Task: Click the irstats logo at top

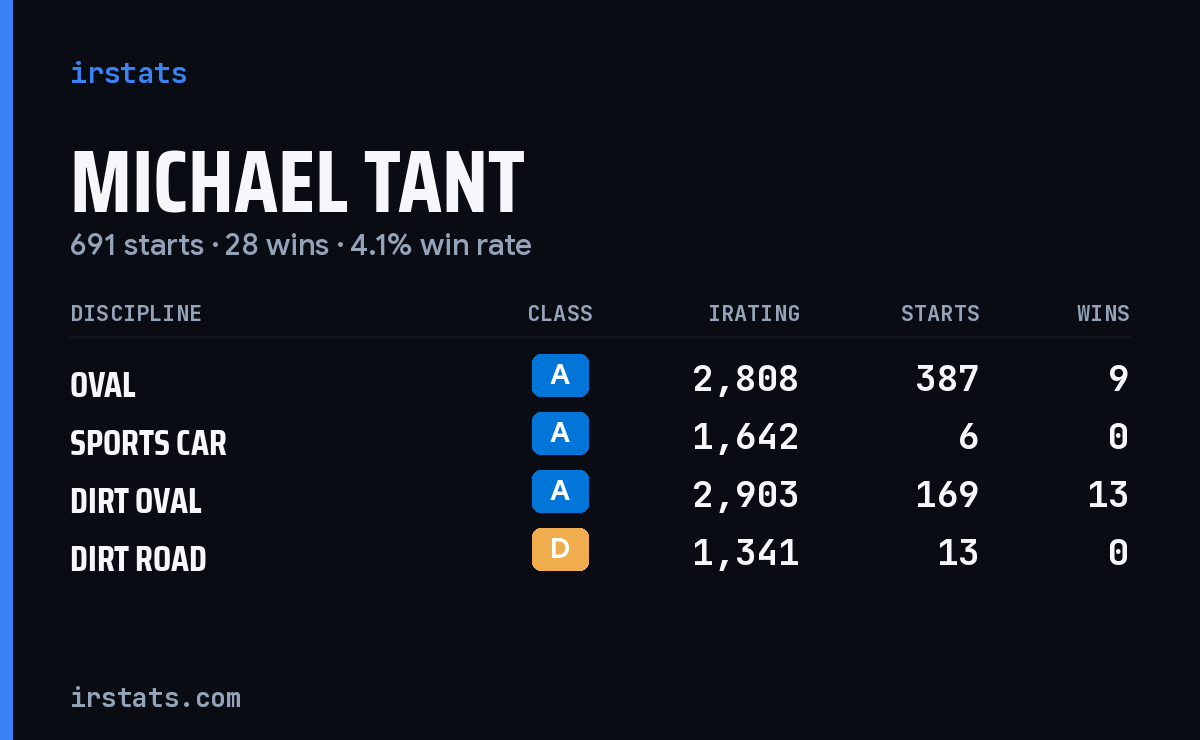Action: tap(128, 73)
